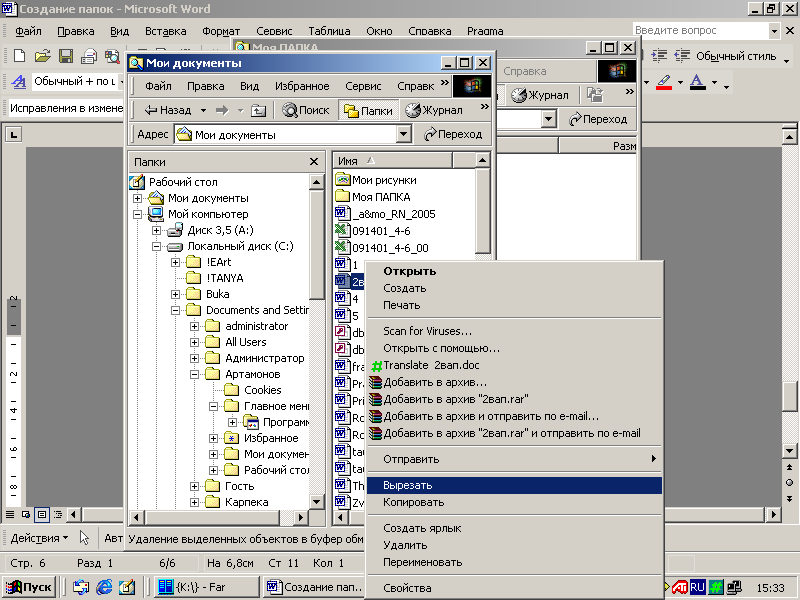Image resolution: width=800 pixels, height=600 pixels.
Task: Expand Диск 3,5 (A:) tree node
Action: tap(157, 230)
